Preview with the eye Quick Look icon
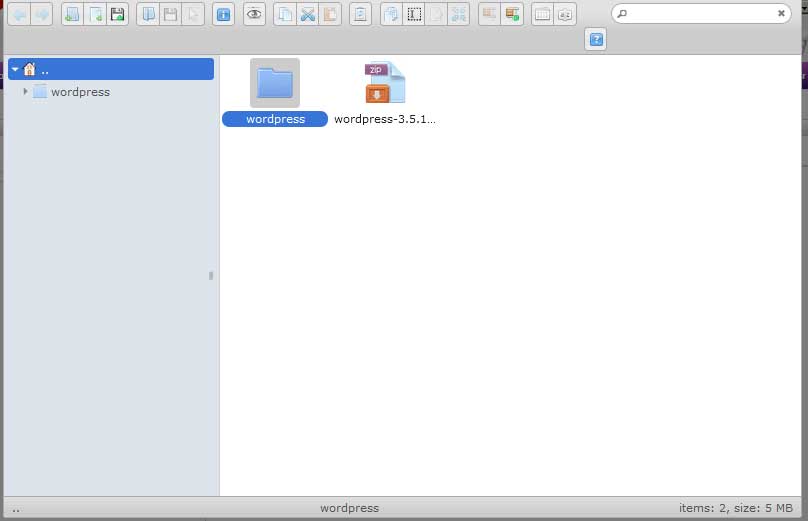 pos(254,14)
